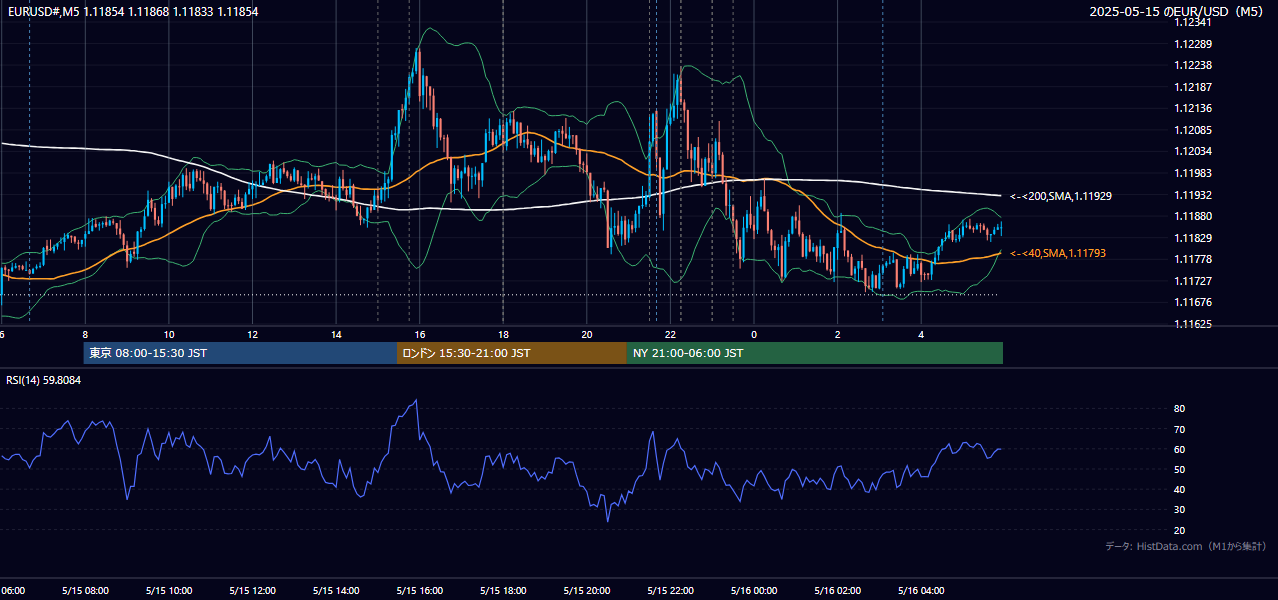
Task: Click price axis value 1.11829
Action: (x=1194, y=238)
